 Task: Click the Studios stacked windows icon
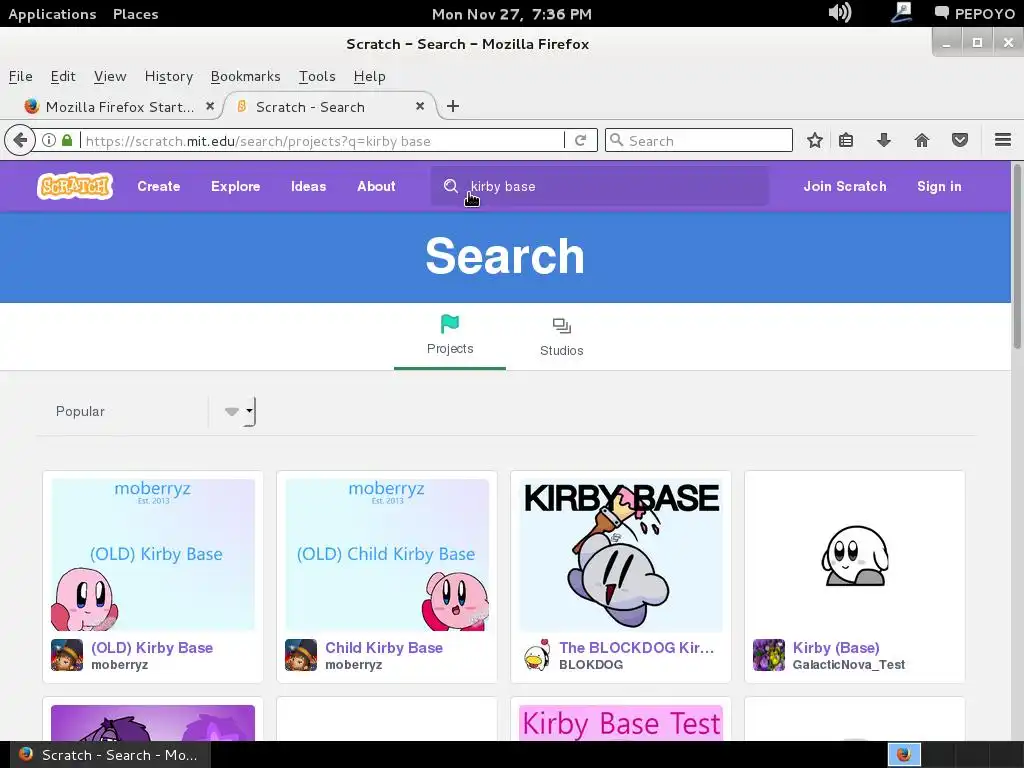(x=562, y=326)
